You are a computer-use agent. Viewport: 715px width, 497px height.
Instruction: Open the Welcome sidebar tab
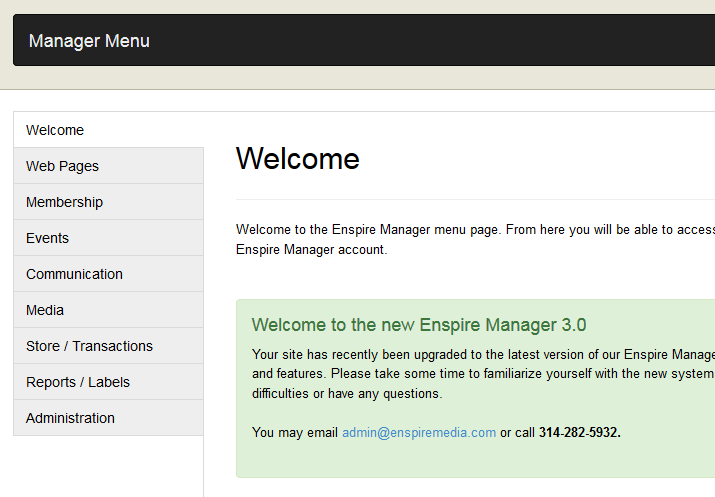(109, 130)
